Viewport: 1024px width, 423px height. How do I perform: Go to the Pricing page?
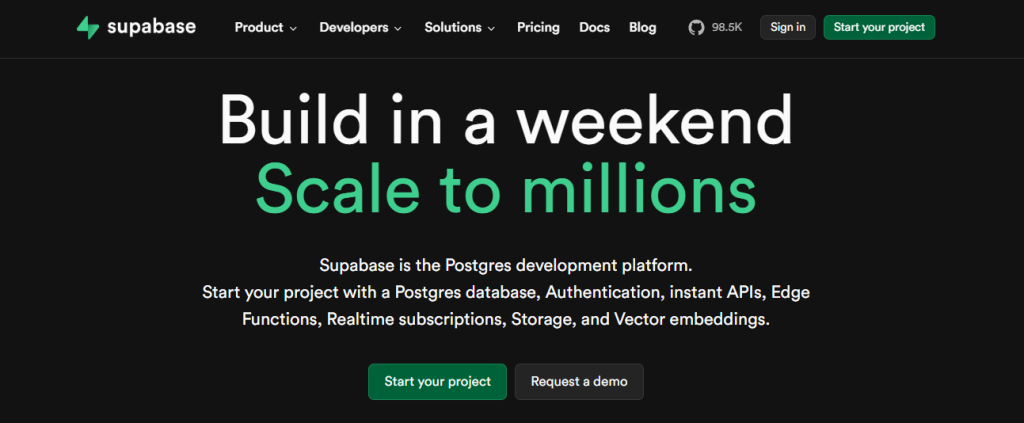point(538,27)
